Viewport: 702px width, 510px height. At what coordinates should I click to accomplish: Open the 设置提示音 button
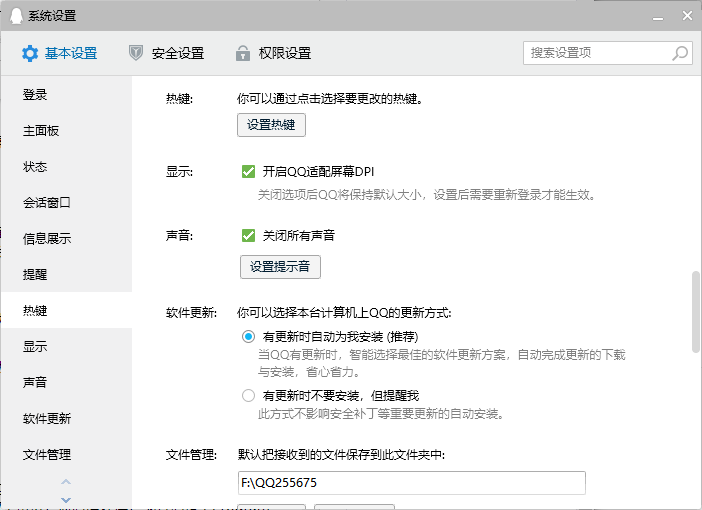280,267
